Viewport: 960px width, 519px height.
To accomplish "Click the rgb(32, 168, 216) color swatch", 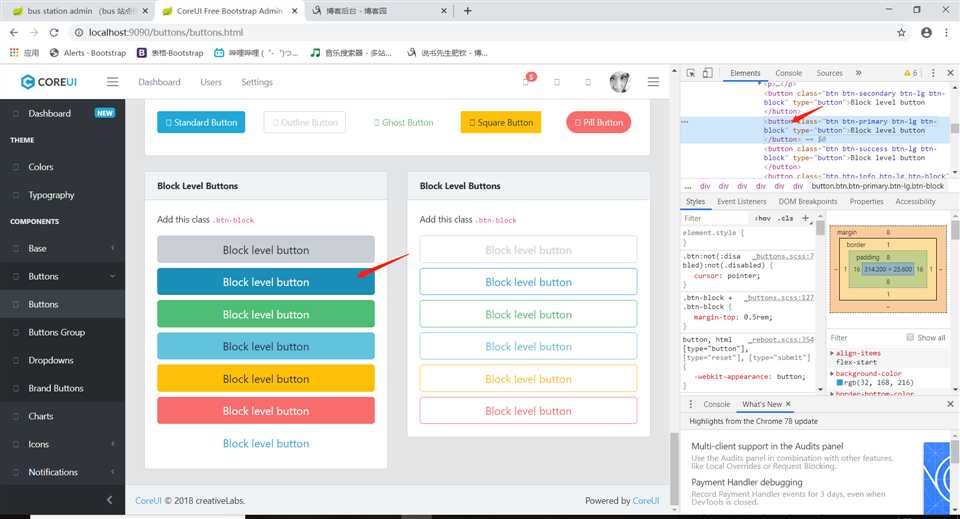I will 840,383.
